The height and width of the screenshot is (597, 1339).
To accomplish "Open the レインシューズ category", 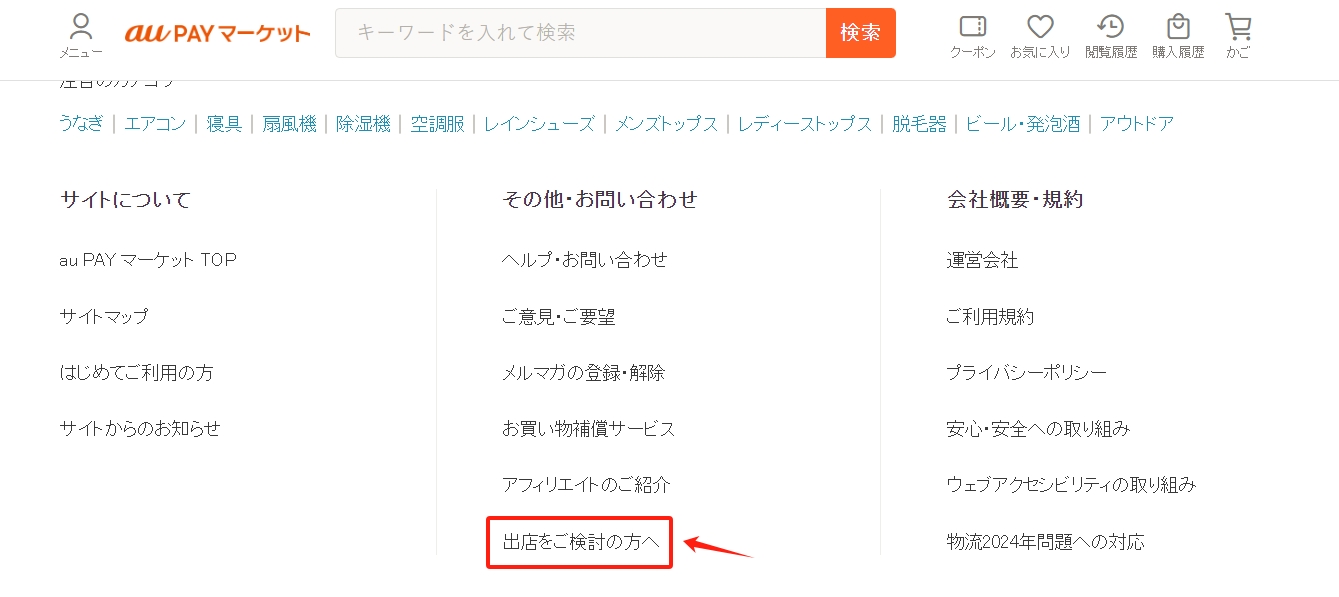I will (539, 124).
